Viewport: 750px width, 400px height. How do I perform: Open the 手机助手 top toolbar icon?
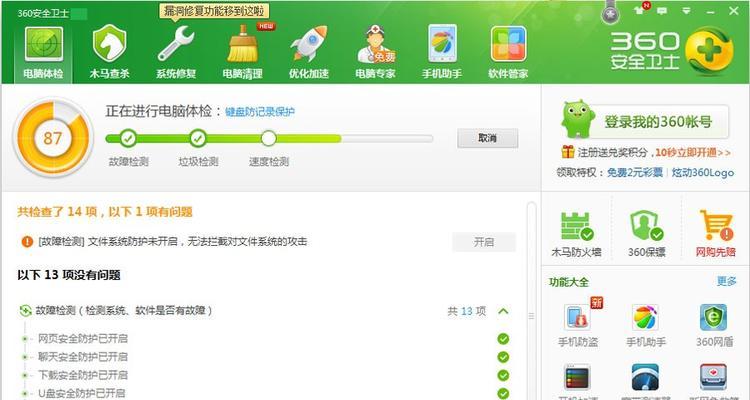point(442,52)
